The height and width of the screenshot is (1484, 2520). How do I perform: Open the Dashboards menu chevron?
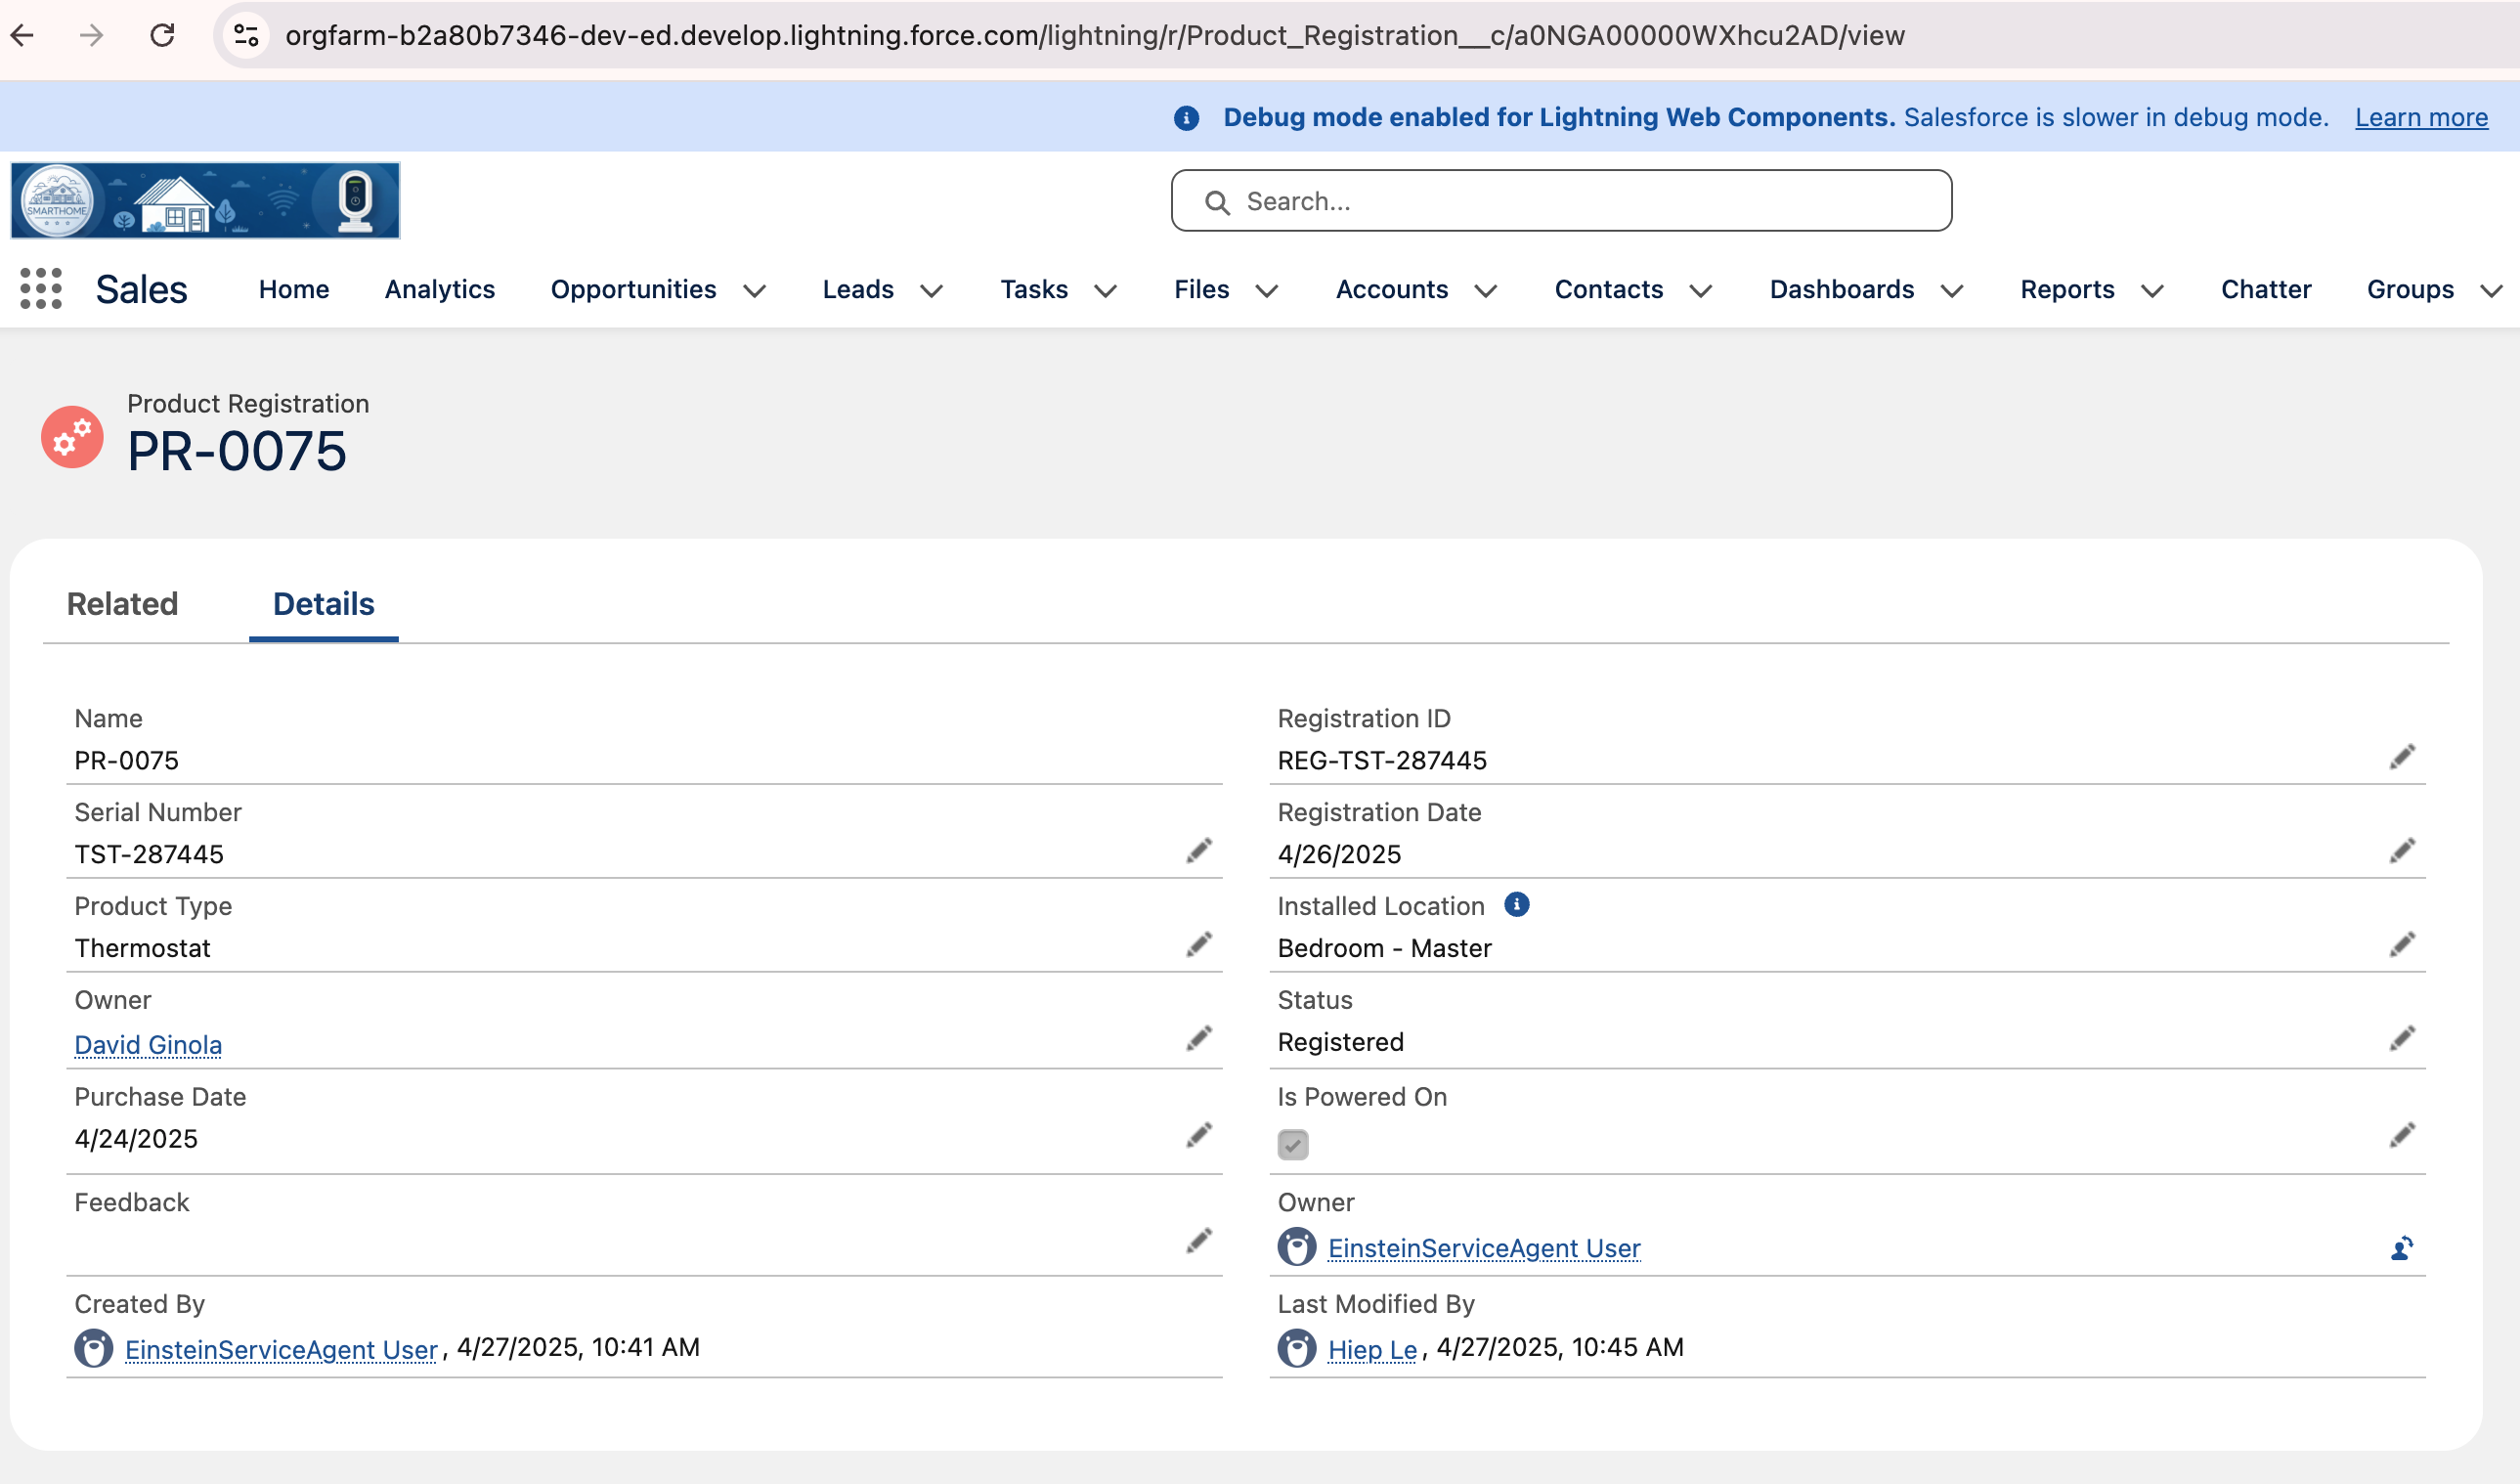(x=1951, y=291)
